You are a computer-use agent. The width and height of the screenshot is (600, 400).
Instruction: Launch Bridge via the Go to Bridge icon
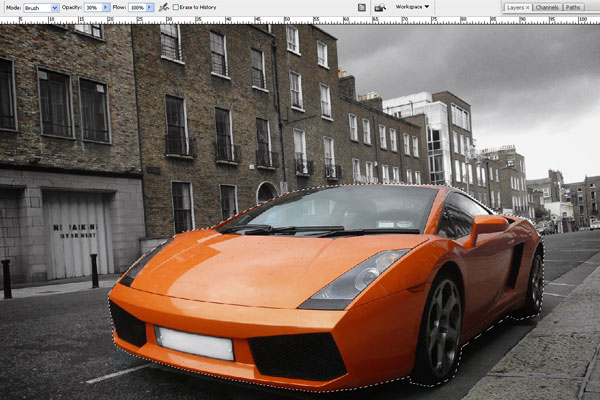pyautogui.click(x=380, y=7)
